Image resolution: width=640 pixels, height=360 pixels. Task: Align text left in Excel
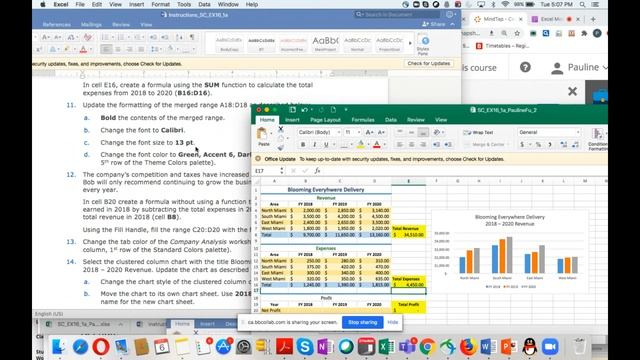click(x=400, y=144)
